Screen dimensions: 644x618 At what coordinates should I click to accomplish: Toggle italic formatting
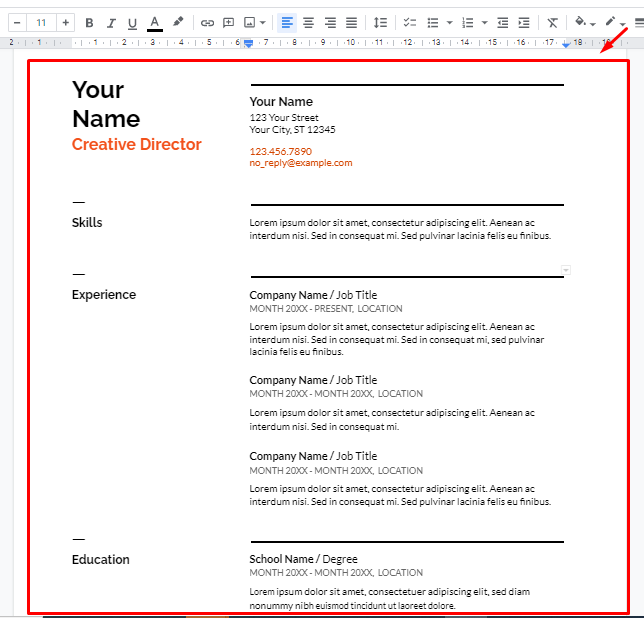(111, 23)
